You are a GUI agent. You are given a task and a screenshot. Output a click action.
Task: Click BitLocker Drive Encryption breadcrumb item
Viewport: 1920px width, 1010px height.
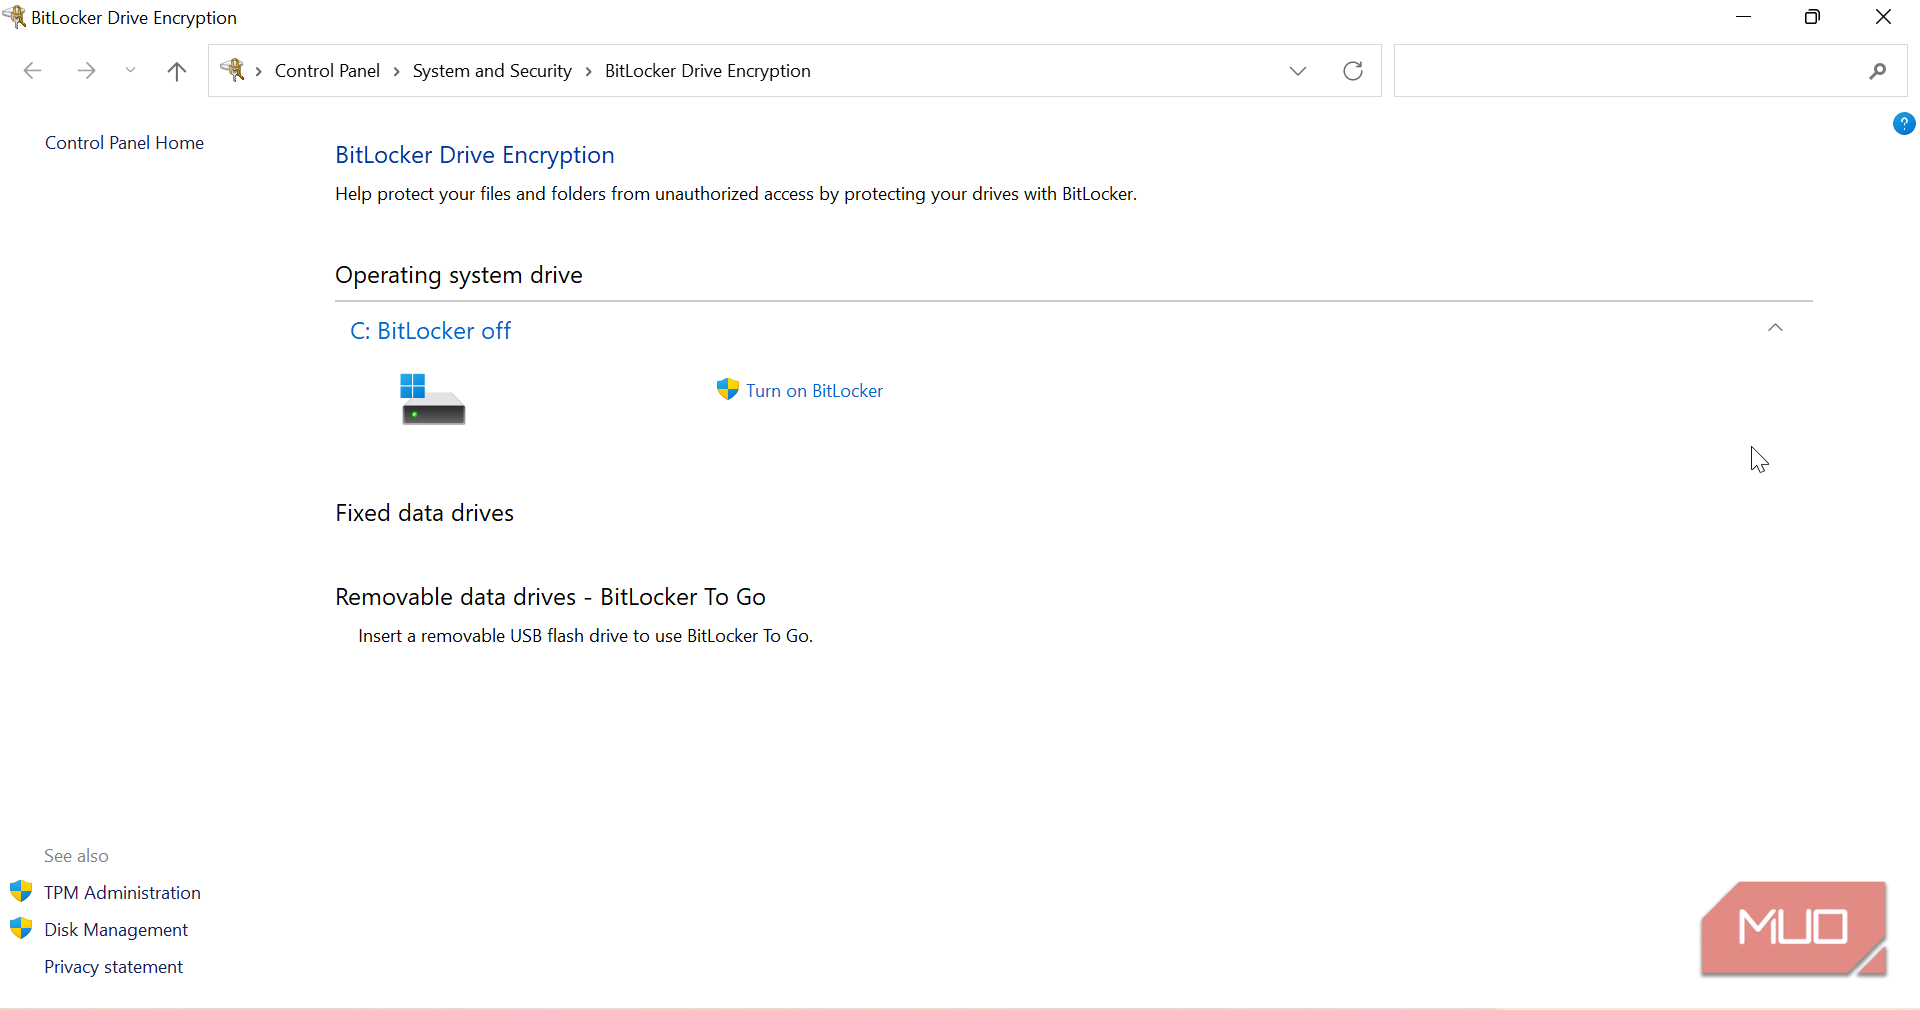pyautogui.click(x=708, y=71)
